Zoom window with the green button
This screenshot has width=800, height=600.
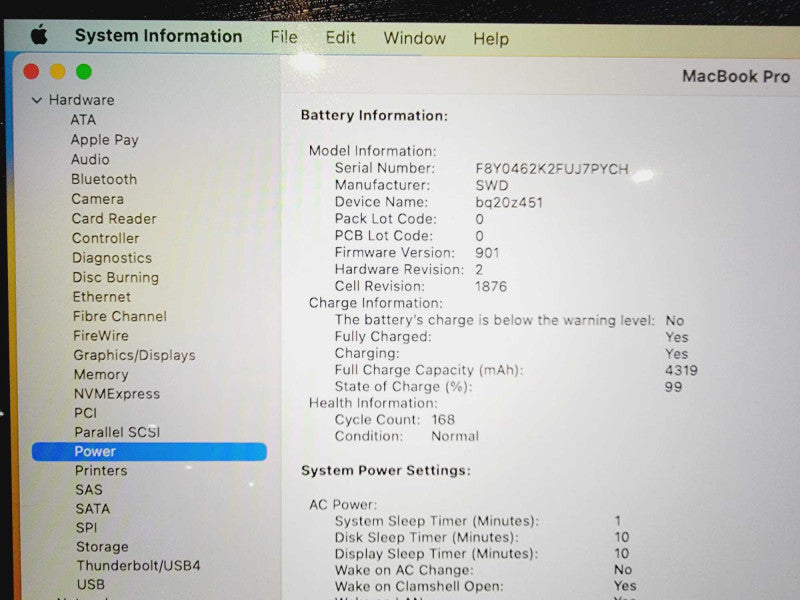(84, 72)
